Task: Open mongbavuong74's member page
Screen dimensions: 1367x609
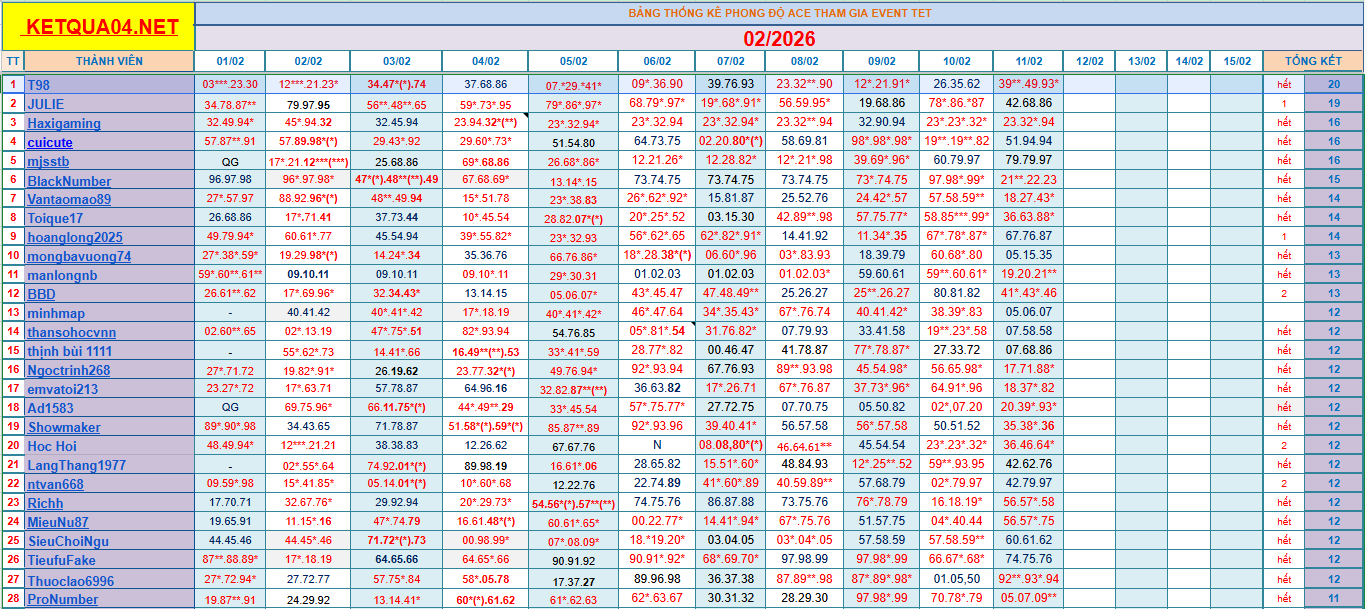Action: click(79, 256)
